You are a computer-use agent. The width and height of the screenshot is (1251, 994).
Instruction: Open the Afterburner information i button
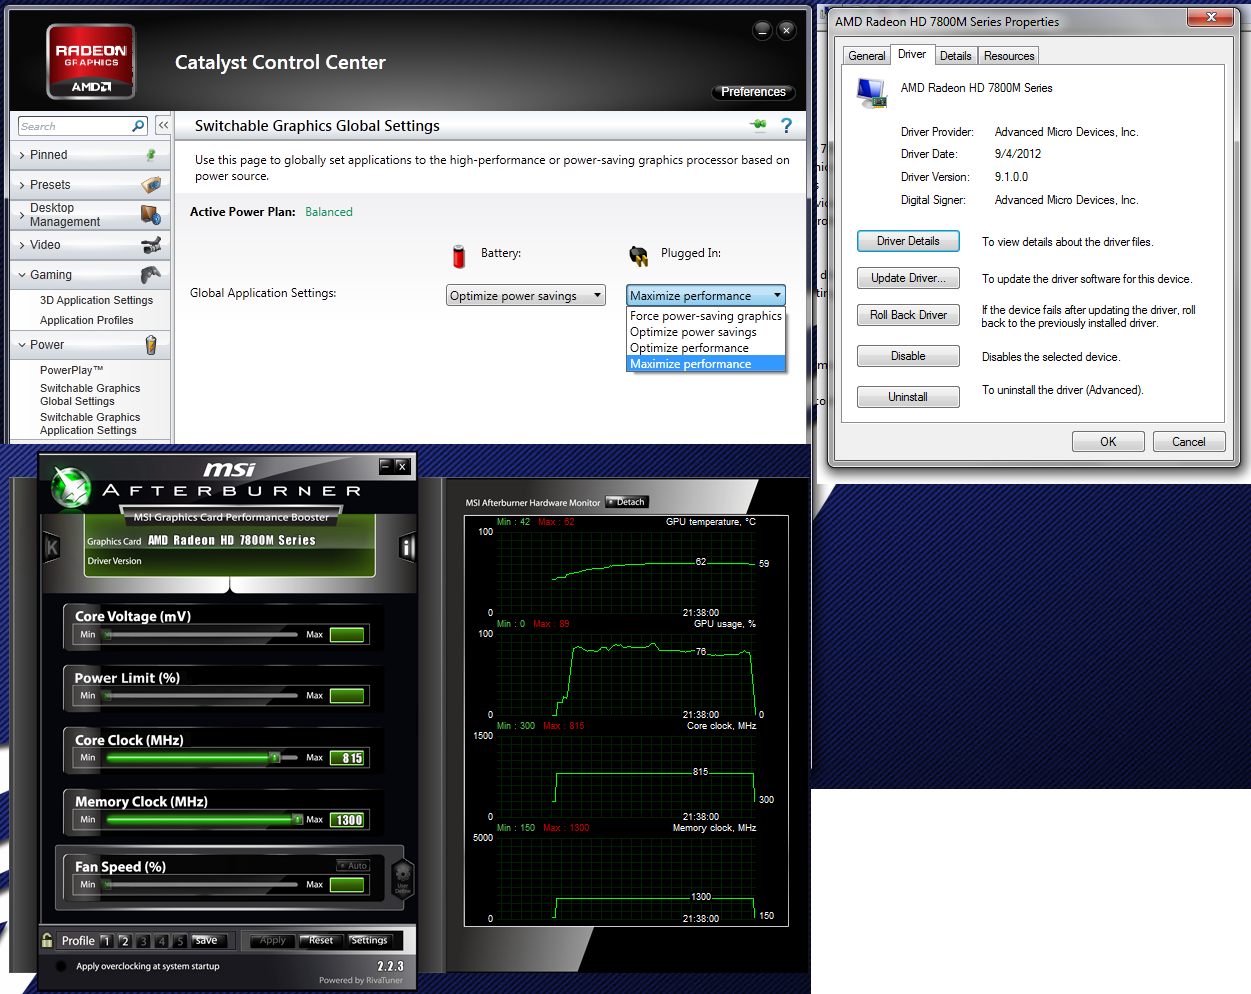click(407, 547)
